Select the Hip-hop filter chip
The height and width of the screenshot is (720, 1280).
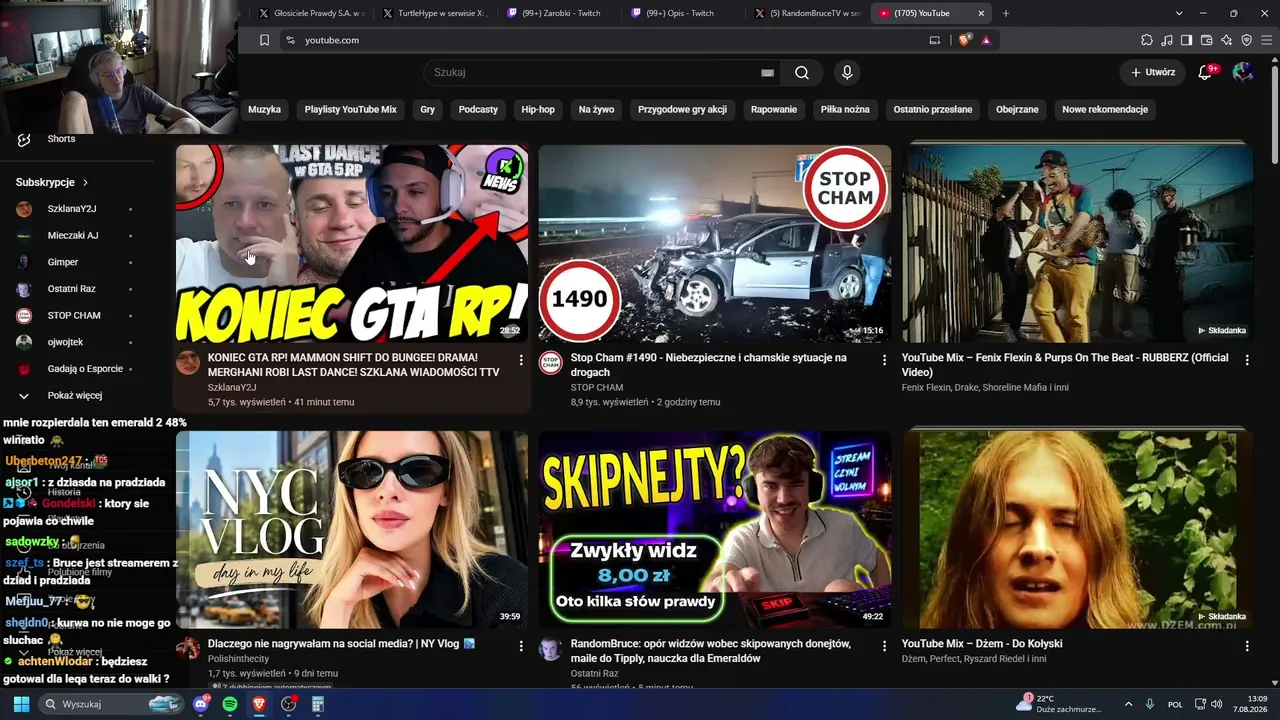[538, 109]
